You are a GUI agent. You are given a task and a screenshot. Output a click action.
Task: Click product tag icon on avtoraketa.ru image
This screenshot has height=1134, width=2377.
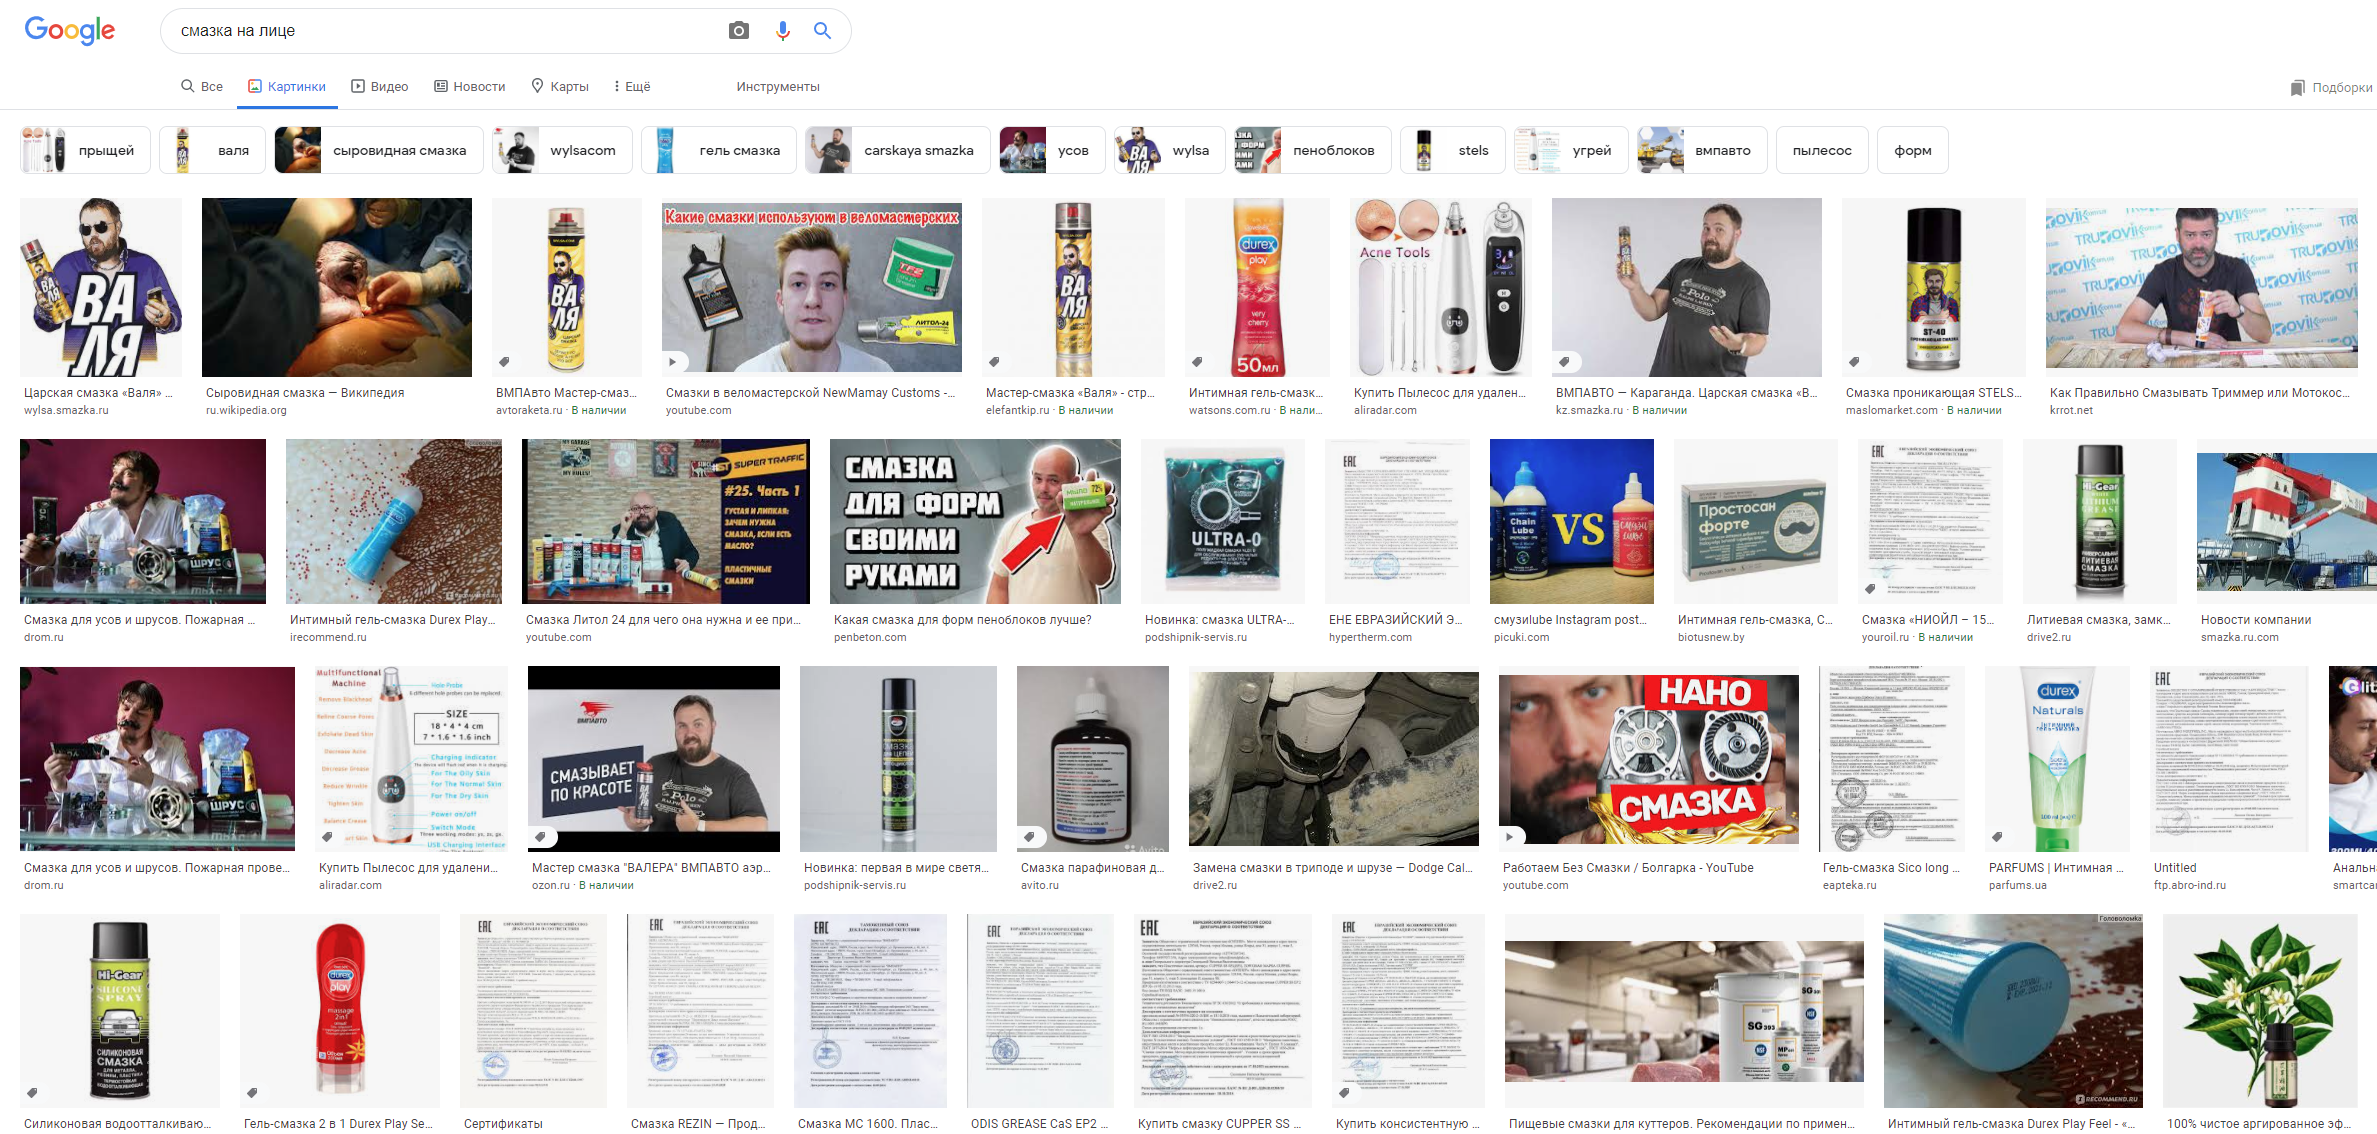505,362
